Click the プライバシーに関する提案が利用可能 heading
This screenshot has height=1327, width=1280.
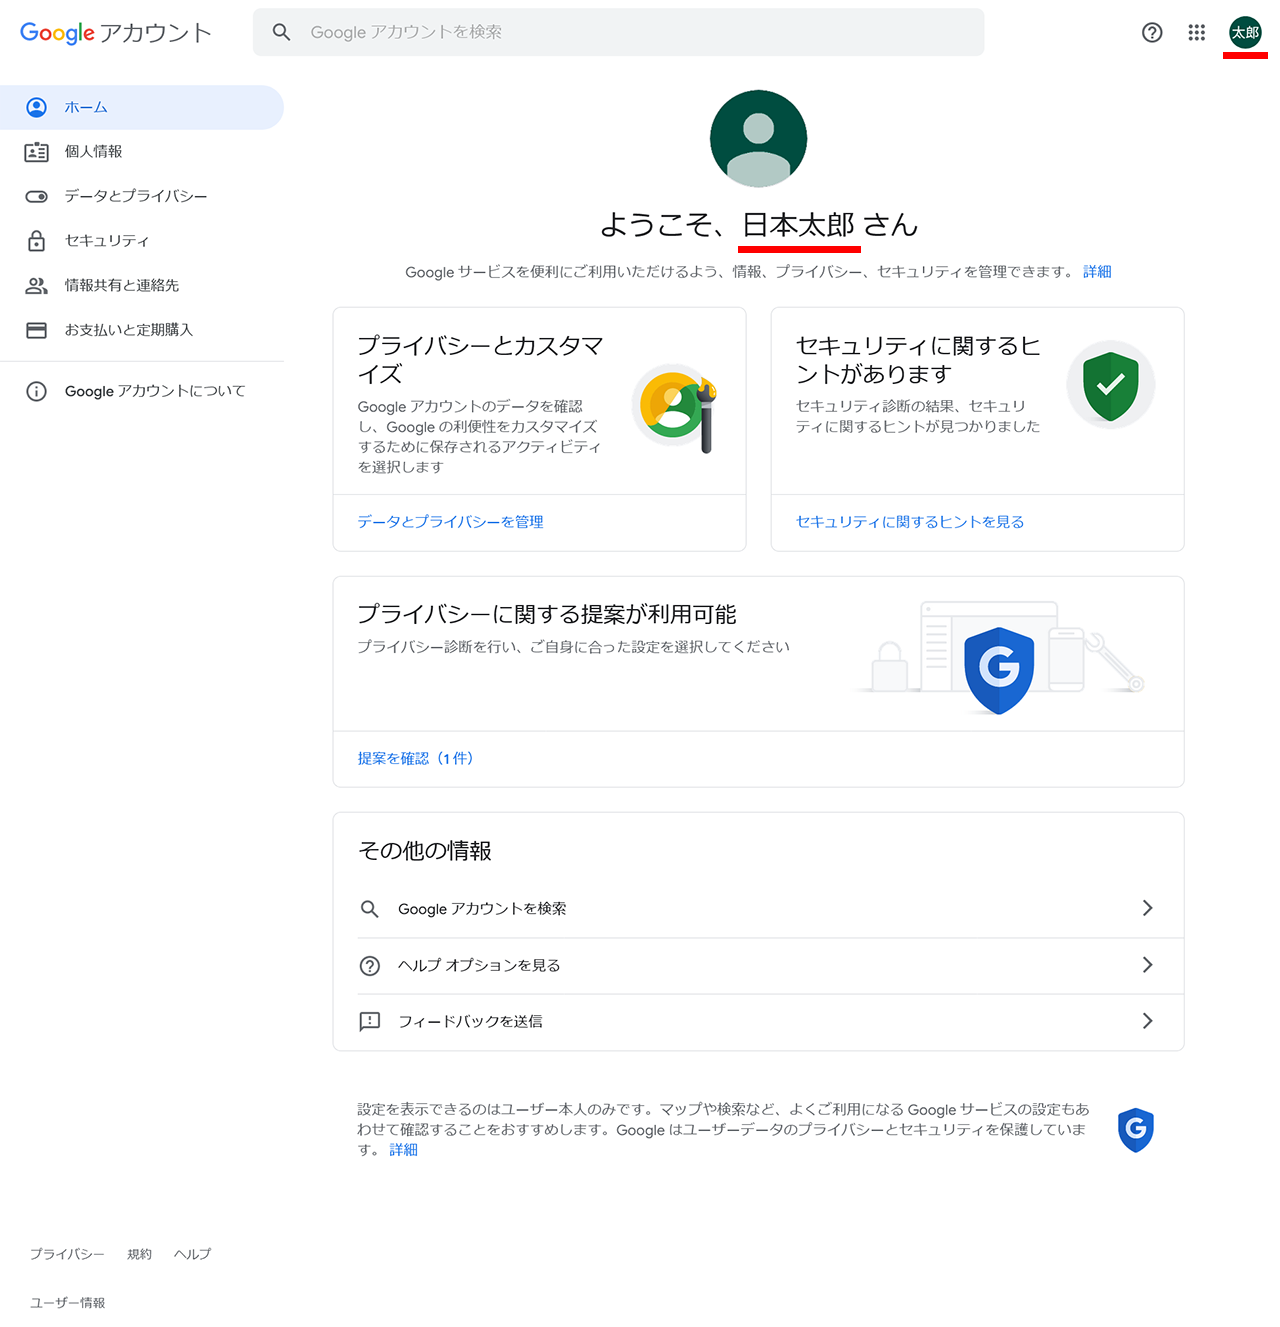(547, 614)
